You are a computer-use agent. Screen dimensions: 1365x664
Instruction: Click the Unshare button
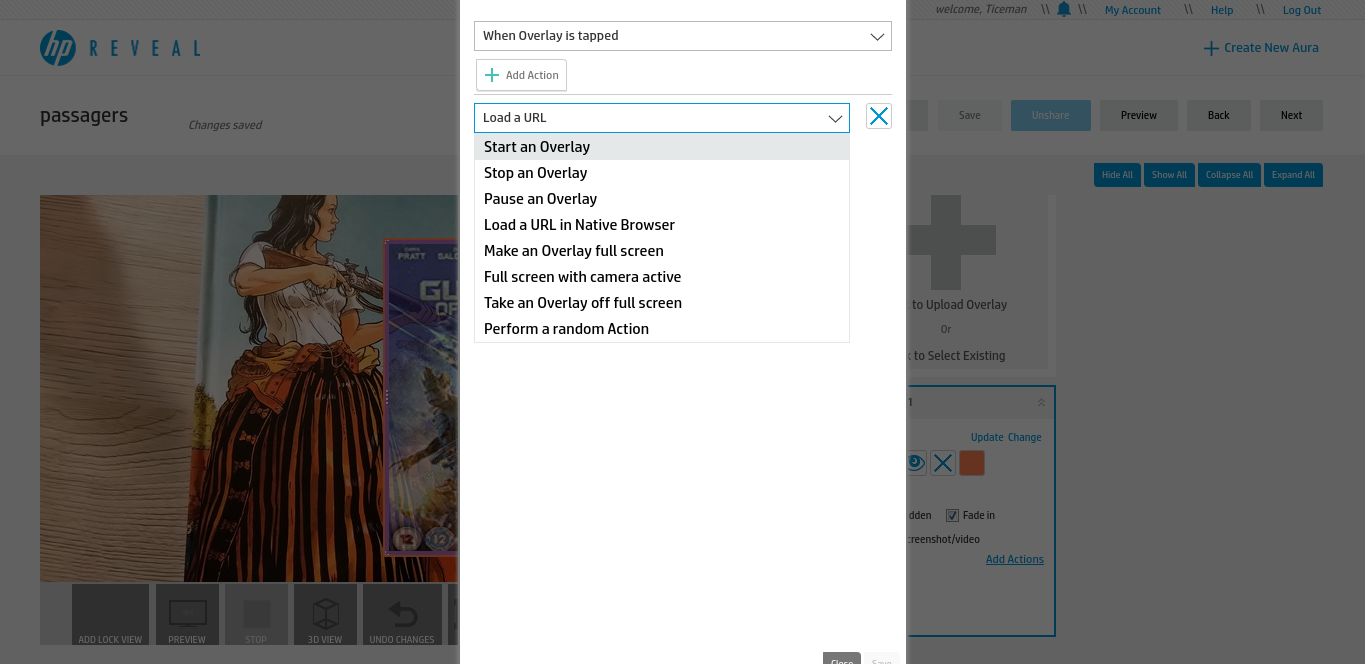point(1050,115)
